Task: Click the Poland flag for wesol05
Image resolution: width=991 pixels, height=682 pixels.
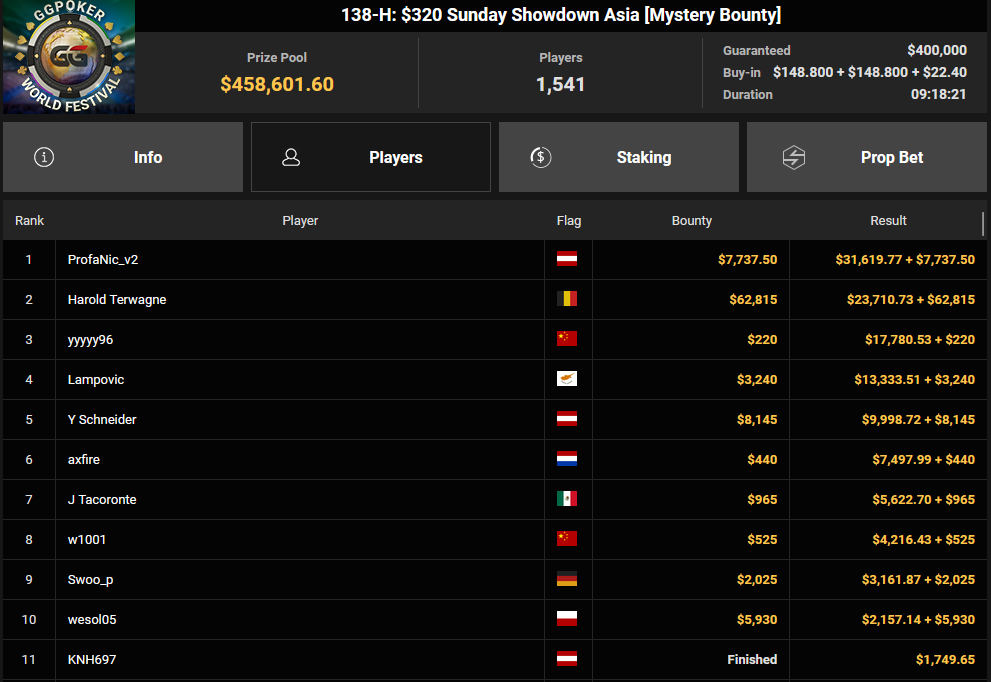Action: click(x=567, y=619)
